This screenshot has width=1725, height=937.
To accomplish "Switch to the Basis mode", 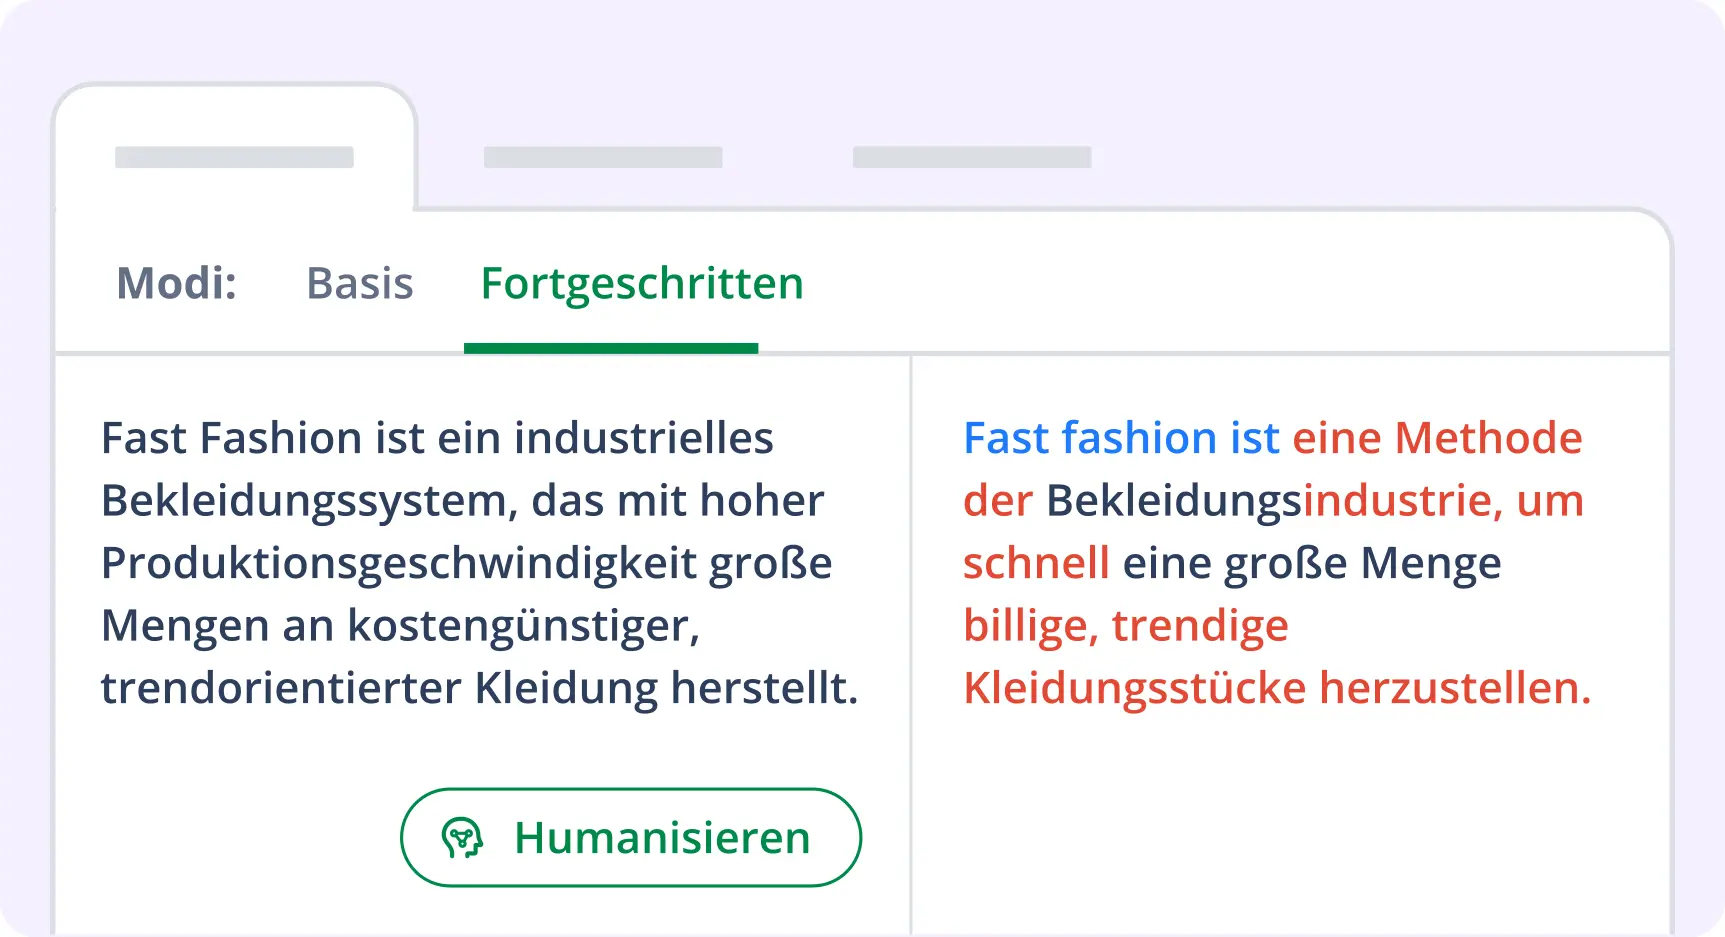I will tap(359, 283).
